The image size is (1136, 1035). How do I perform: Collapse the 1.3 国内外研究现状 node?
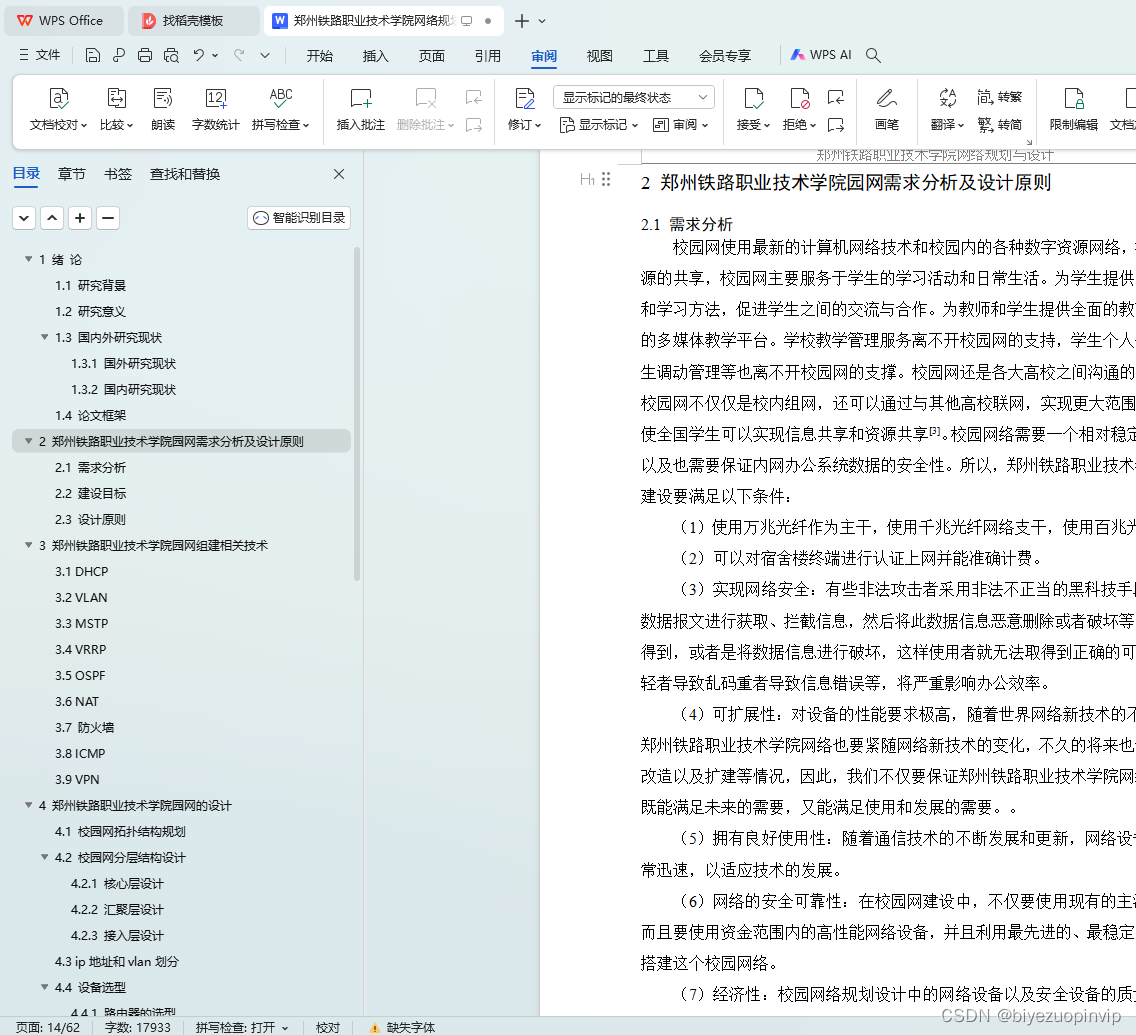(x=44, y=337)
